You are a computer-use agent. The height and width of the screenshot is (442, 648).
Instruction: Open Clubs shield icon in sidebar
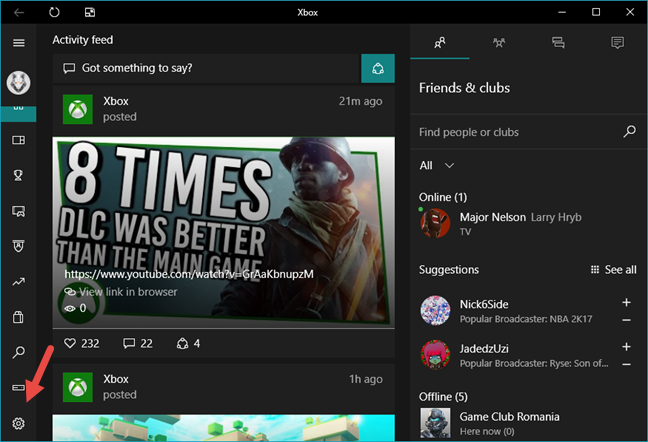click(19, 246)
